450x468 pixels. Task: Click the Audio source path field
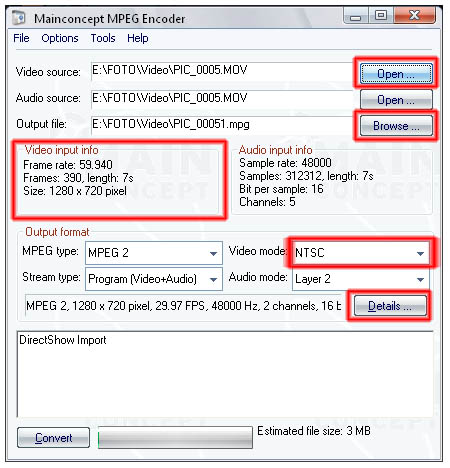(222, 99)
